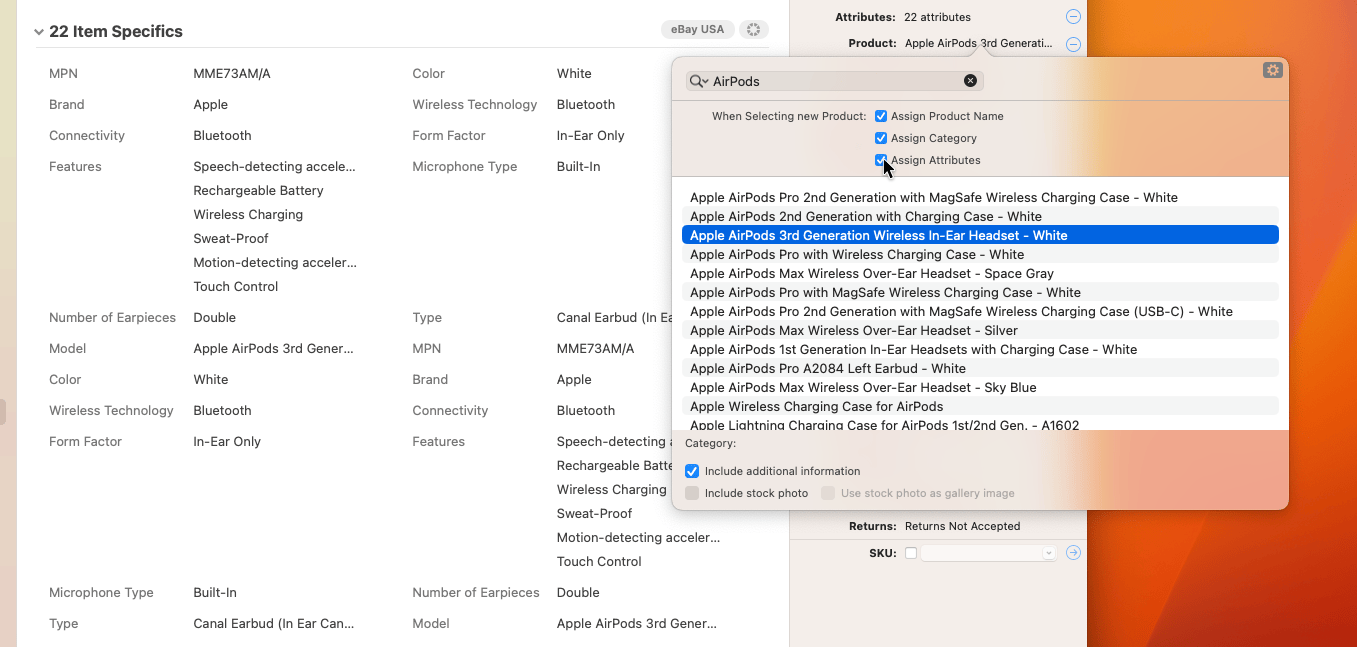Click the 22 Item Specifics heading
Image resolution: width=1357 pixels, height=647 pixels.
[116, 32]
